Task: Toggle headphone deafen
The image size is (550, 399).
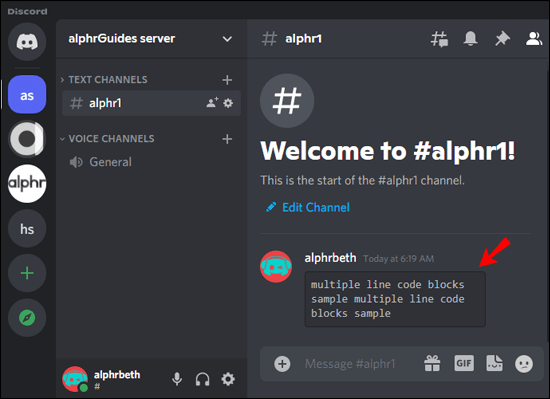Action: (x=202, y=379)
